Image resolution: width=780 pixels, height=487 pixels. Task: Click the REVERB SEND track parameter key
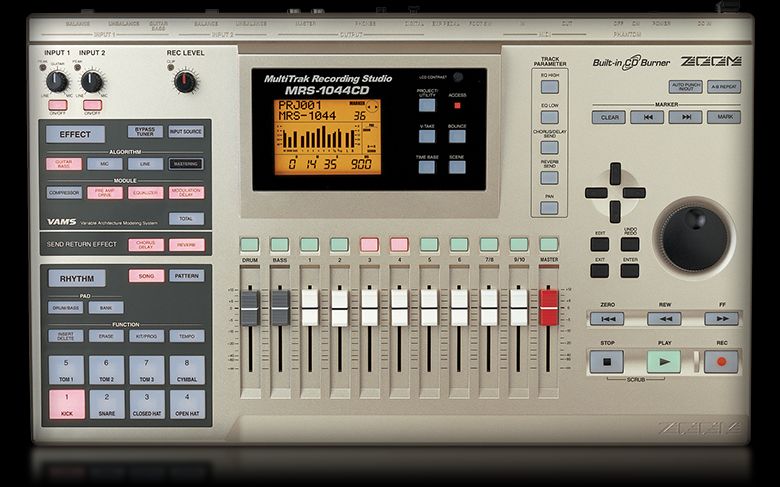click(x=550, y=178)
